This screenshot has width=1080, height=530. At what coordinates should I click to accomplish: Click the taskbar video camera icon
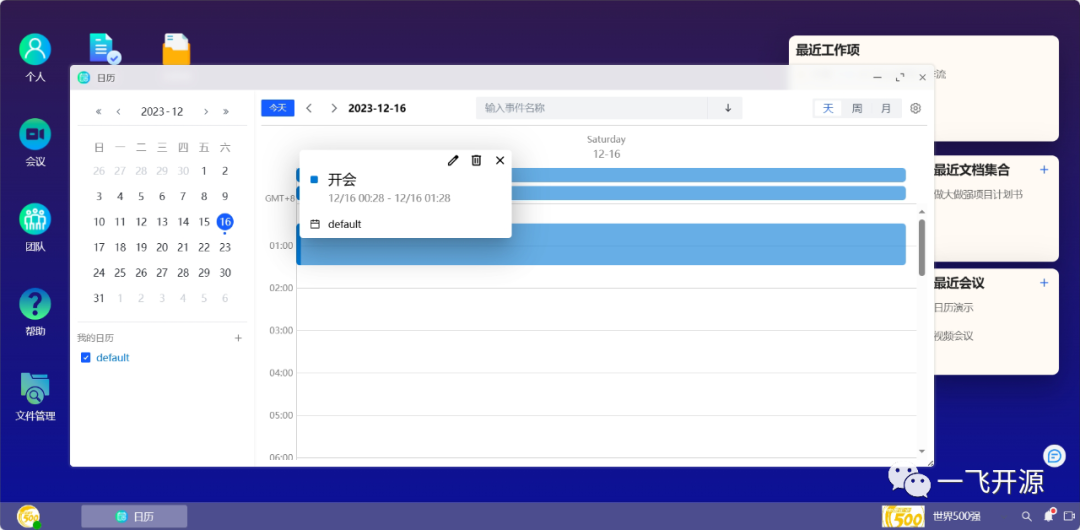(1070, 516)
